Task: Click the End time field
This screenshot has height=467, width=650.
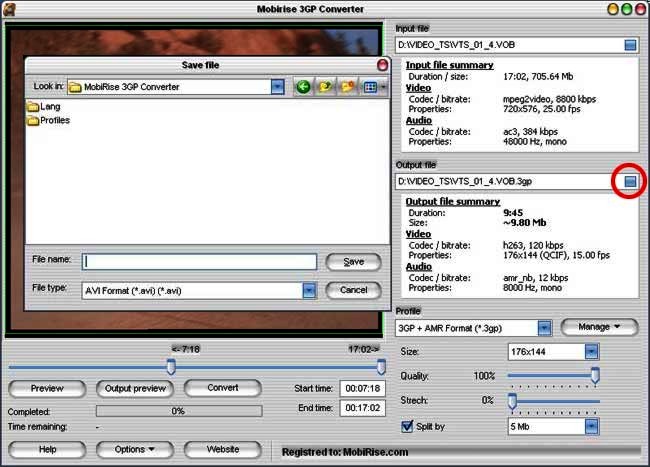Action: pyautogui.click(x=363, y=408)
